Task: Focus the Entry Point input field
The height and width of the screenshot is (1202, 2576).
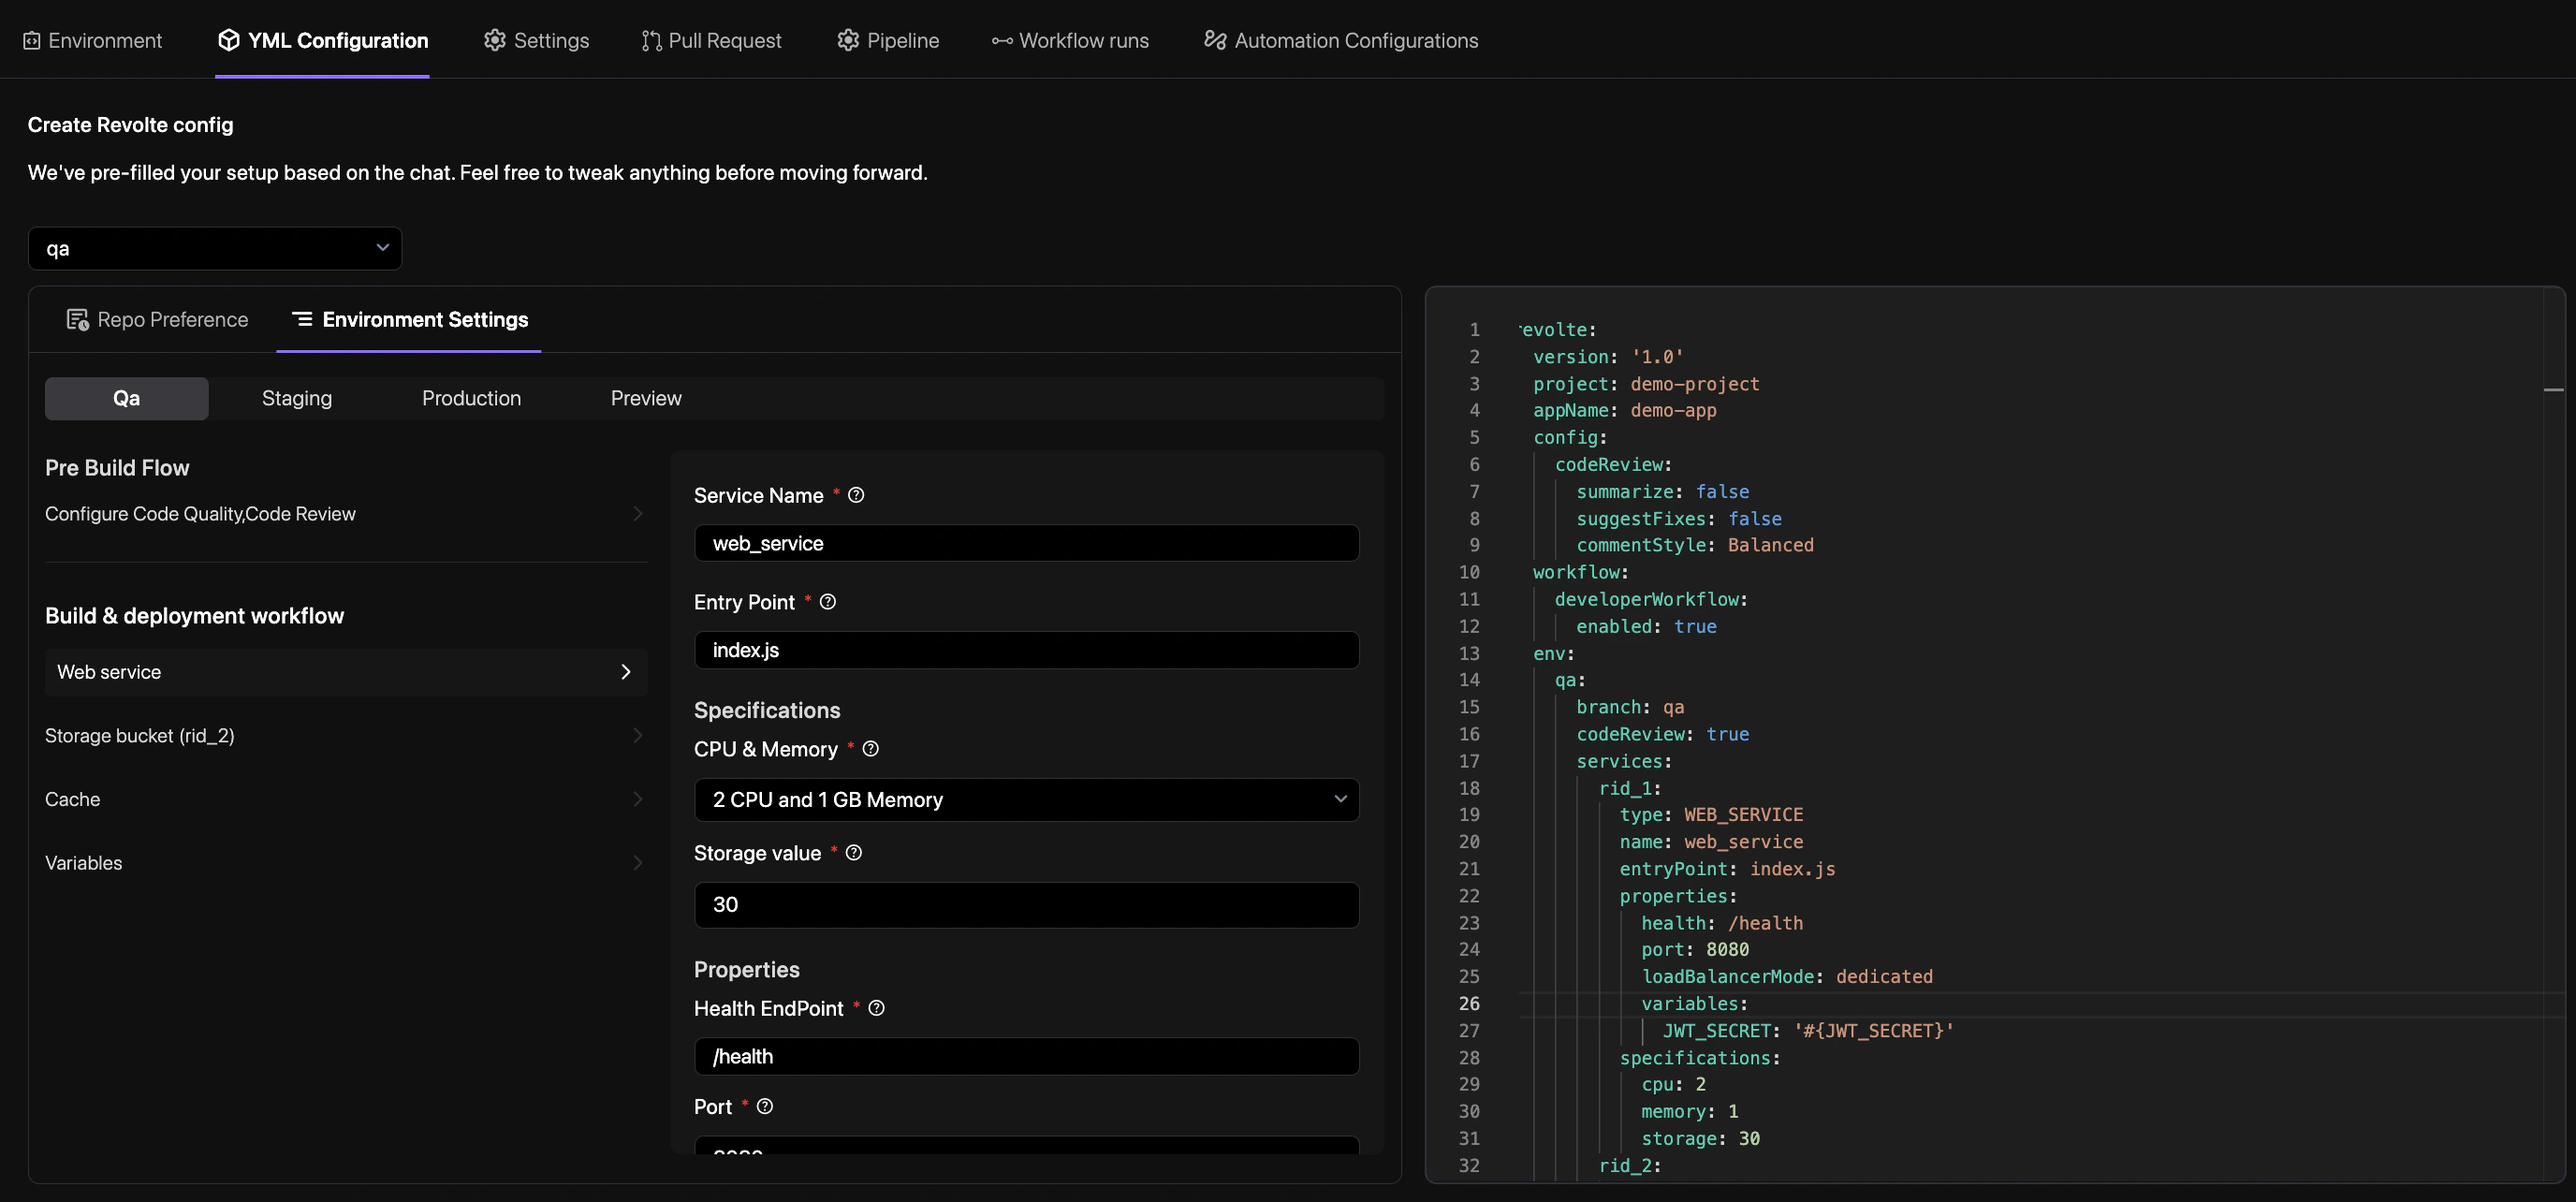Action: tap(1026, 650)
